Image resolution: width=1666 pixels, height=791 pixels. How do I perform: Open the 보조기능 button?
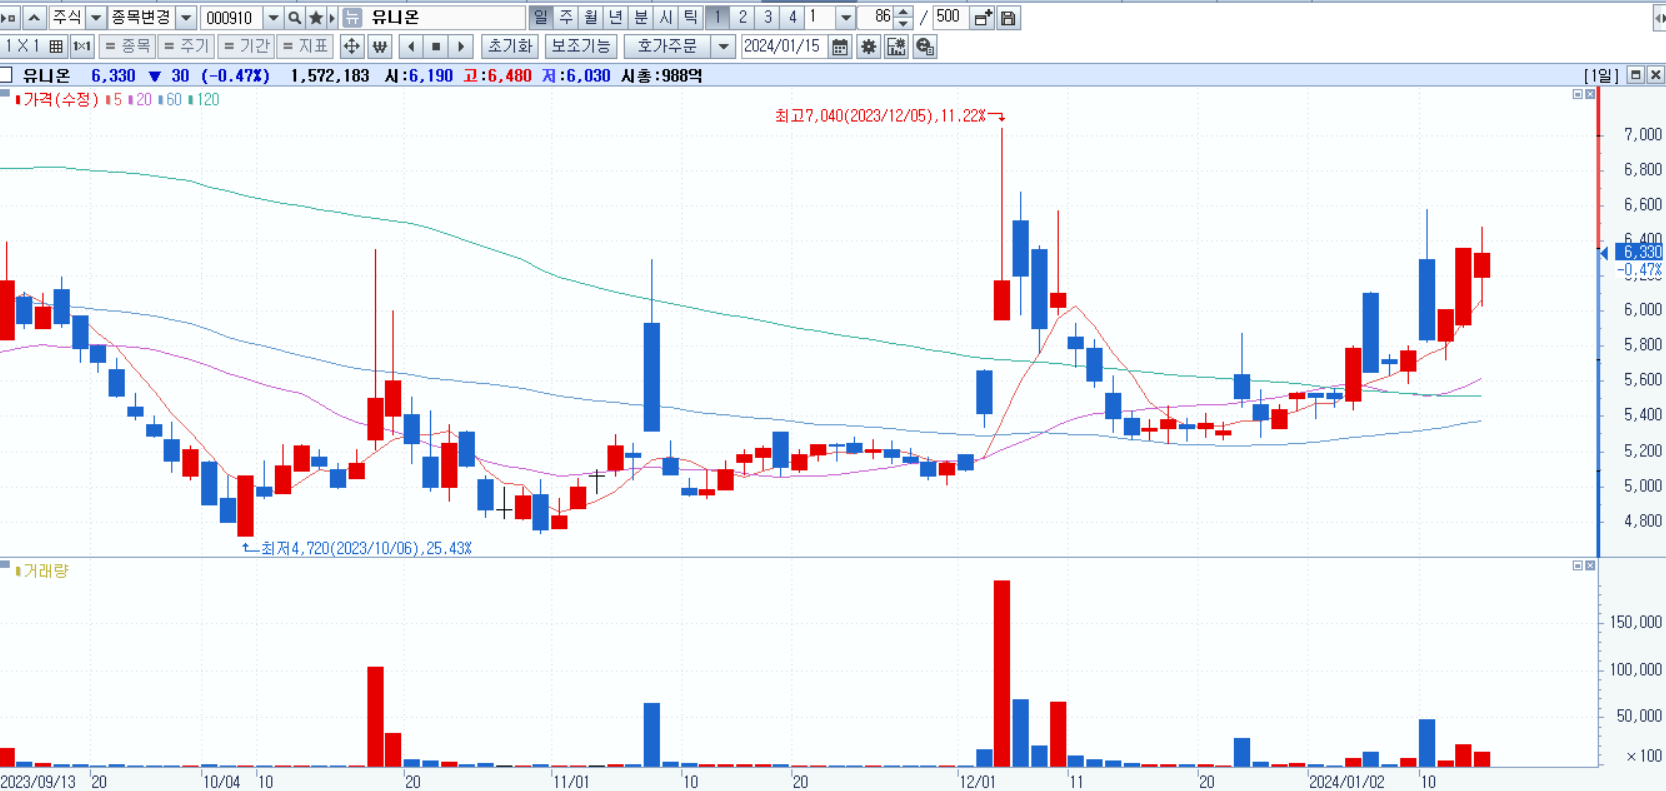click(581, 46)
